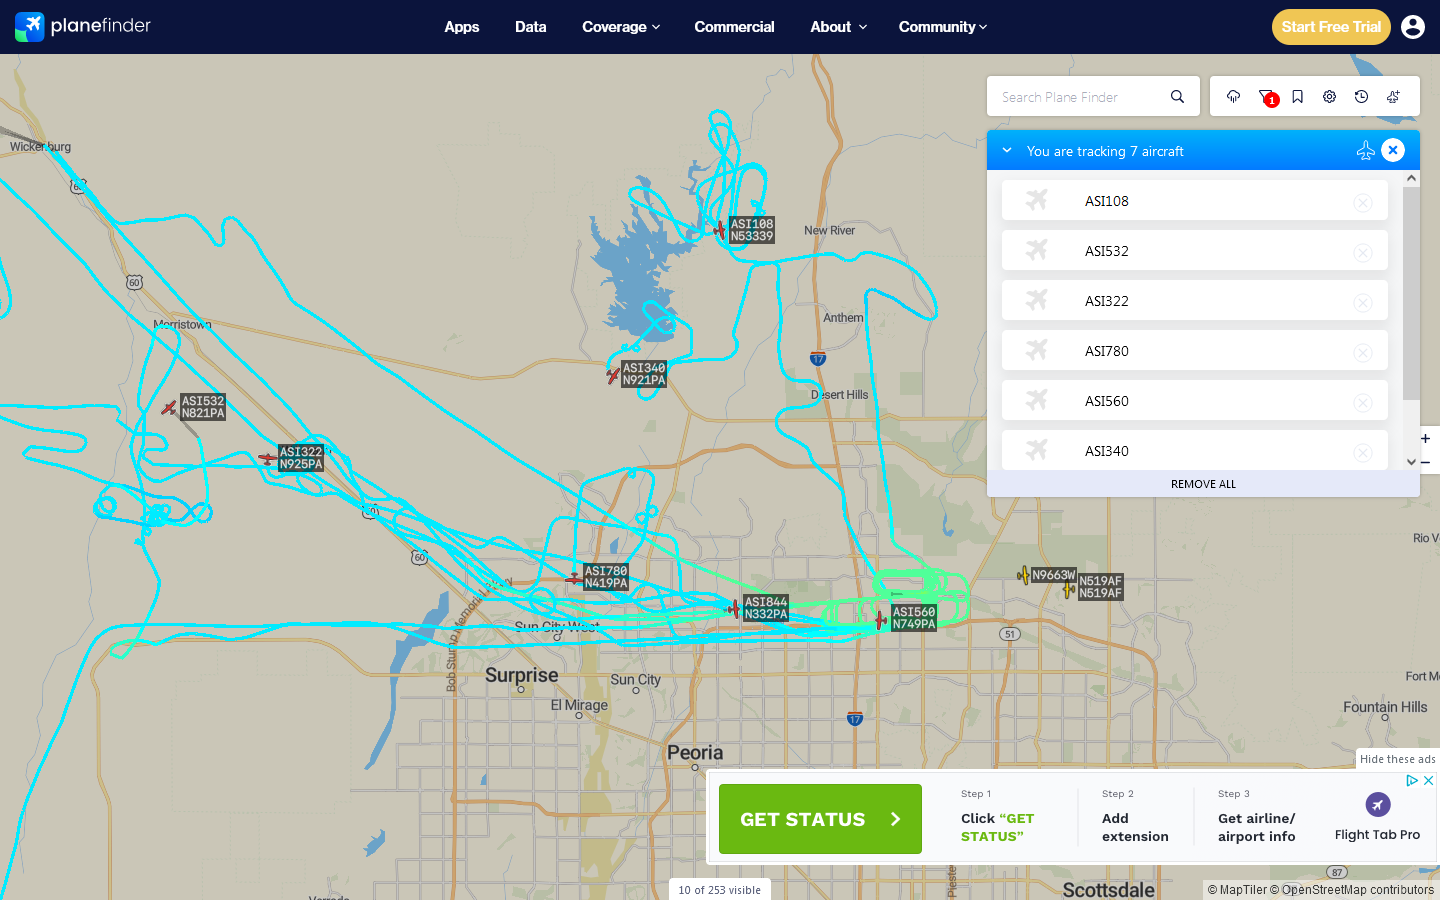Expand the About dropdown menu
This screenshot has height=900, width=1440.
coord(838,27)
